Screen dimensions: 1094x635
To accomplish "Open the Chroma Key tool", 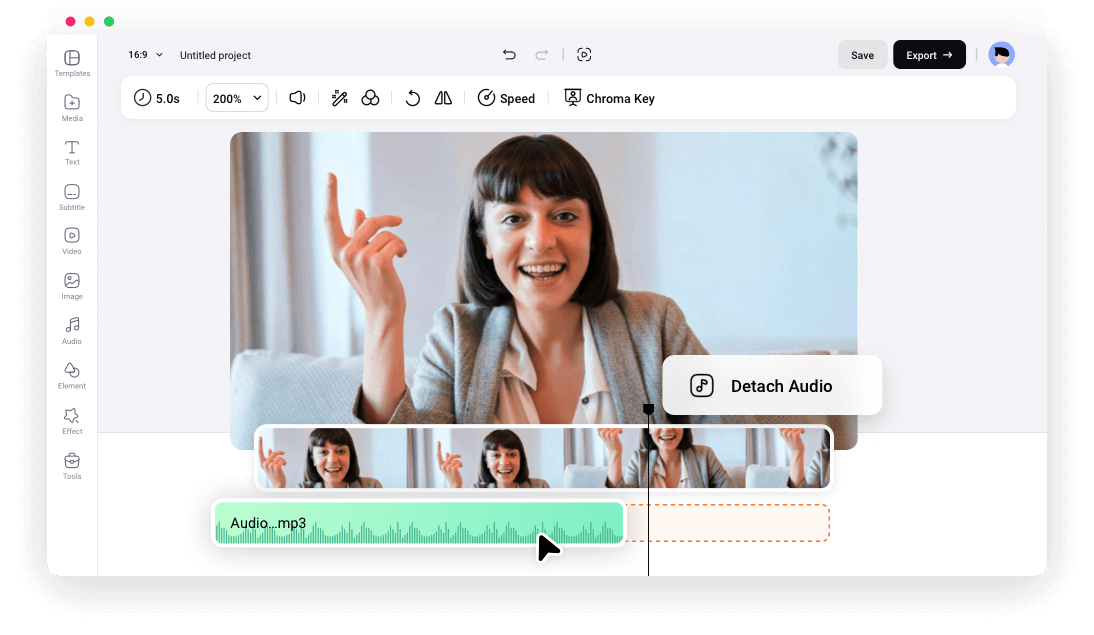I will 609,98.
